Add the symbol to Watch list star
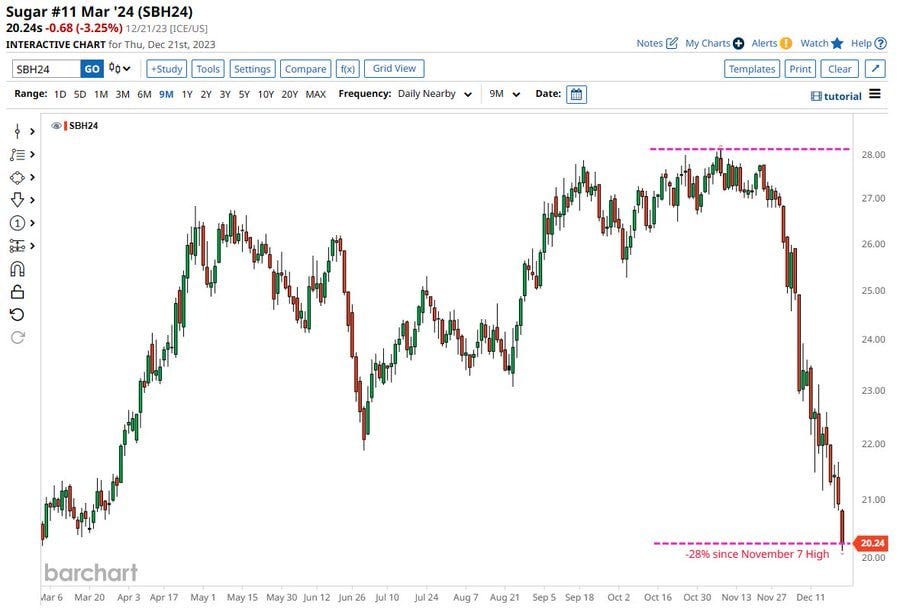Viewport: 900px width, 612px height. click(836, 43)
